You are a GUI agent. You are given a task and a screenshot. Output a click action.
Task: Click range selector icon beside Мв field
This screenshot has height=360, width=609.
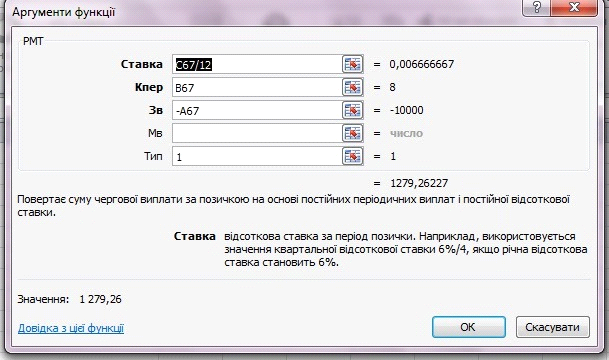click(x=353, y=133)
